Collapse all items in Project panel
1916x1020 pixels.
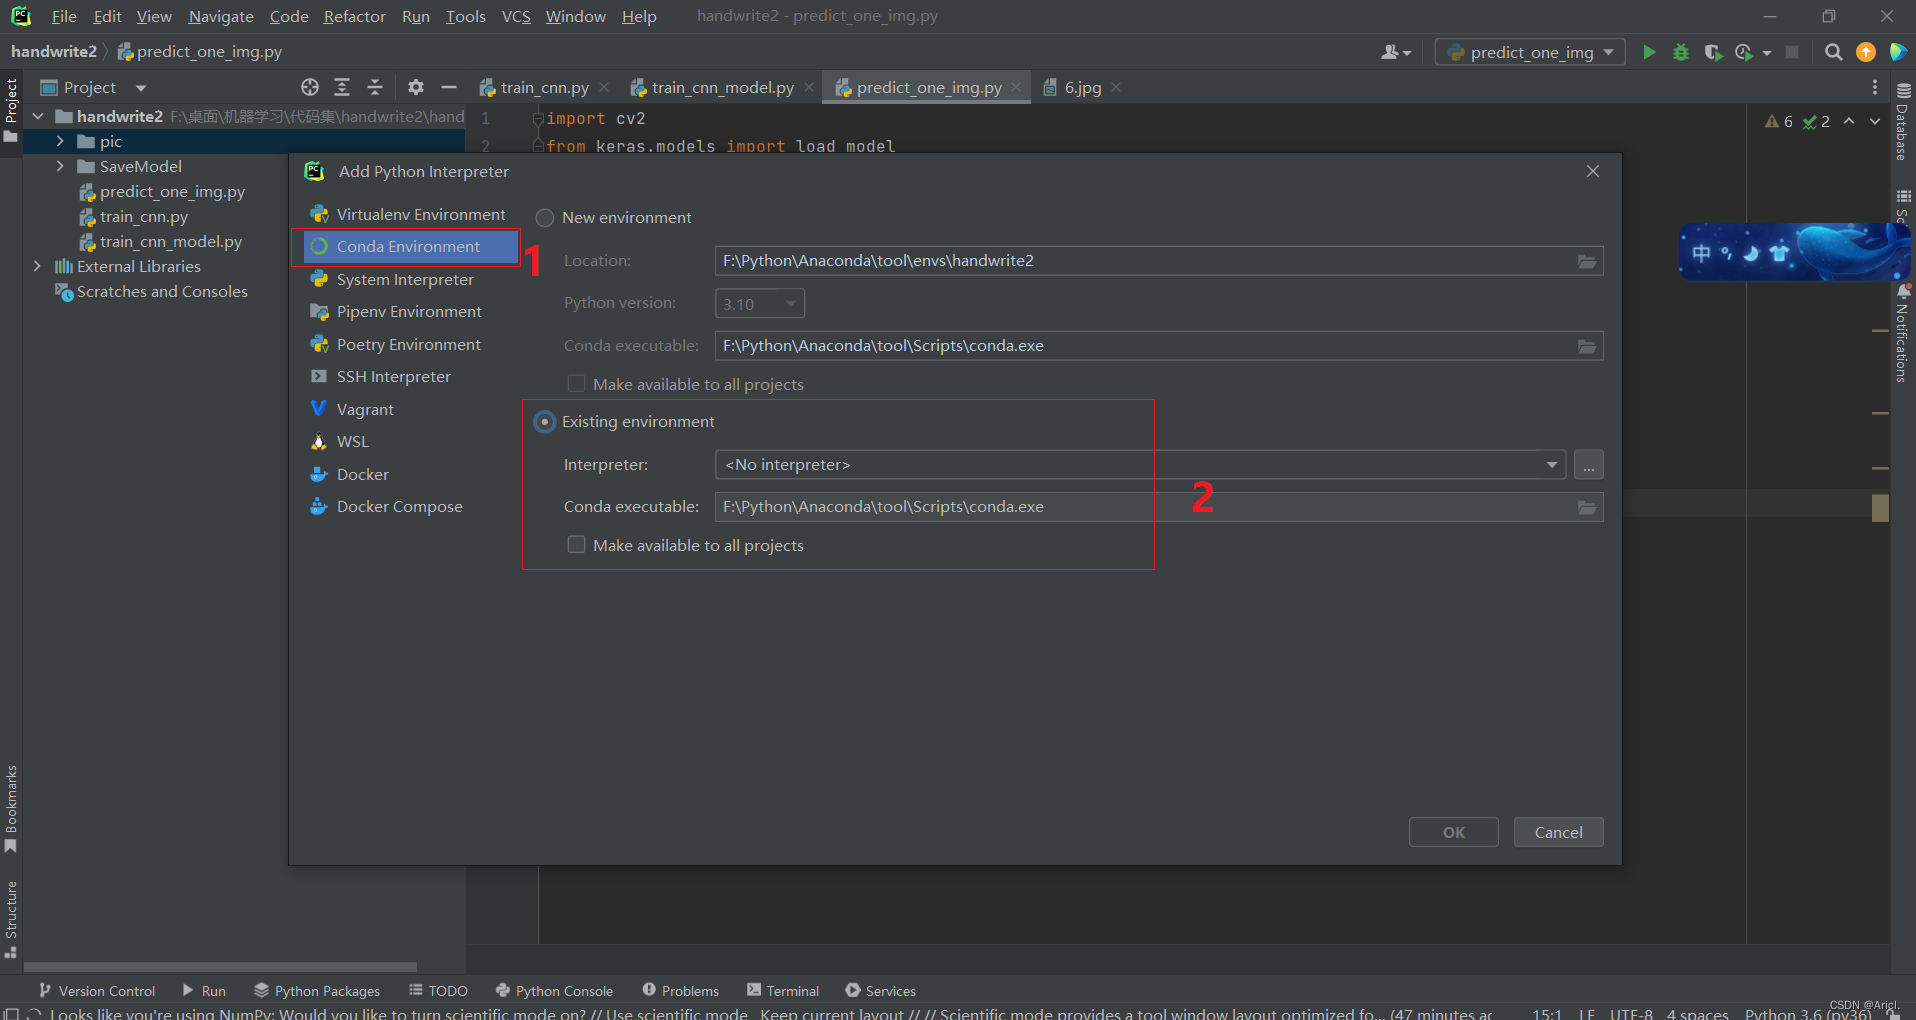pyautogui.click(x=375, y=87)
